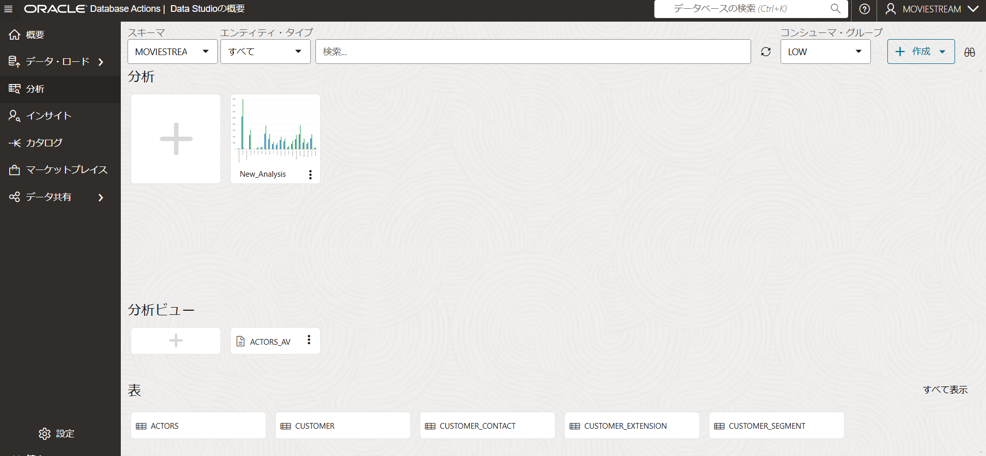
Task: Click the user profile icon
Action: tap(890, 9)
